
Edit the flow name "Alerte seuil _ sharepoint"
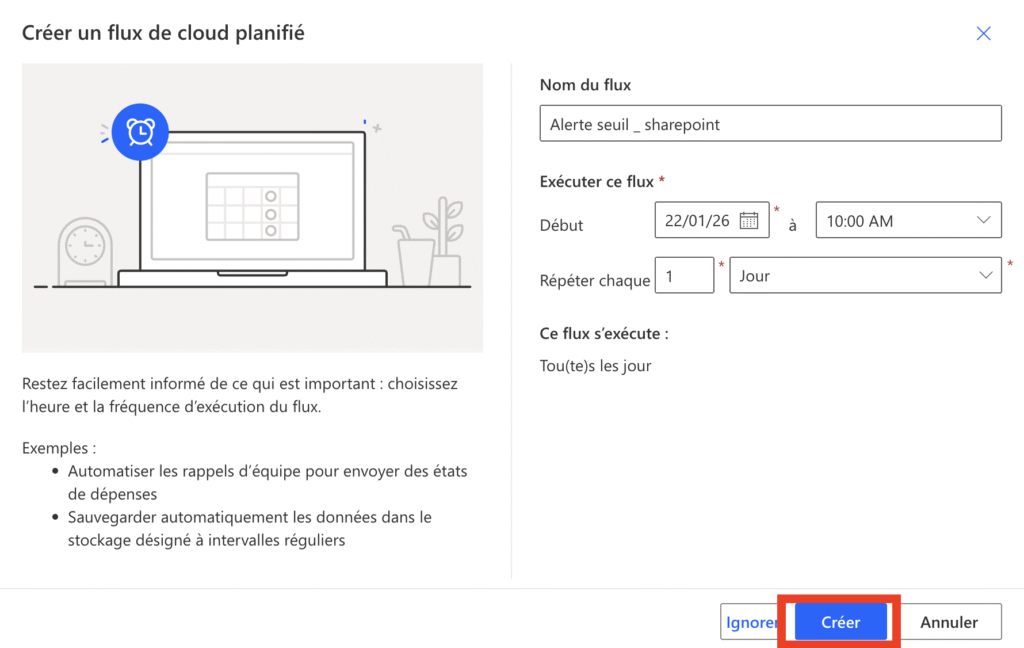770,123
